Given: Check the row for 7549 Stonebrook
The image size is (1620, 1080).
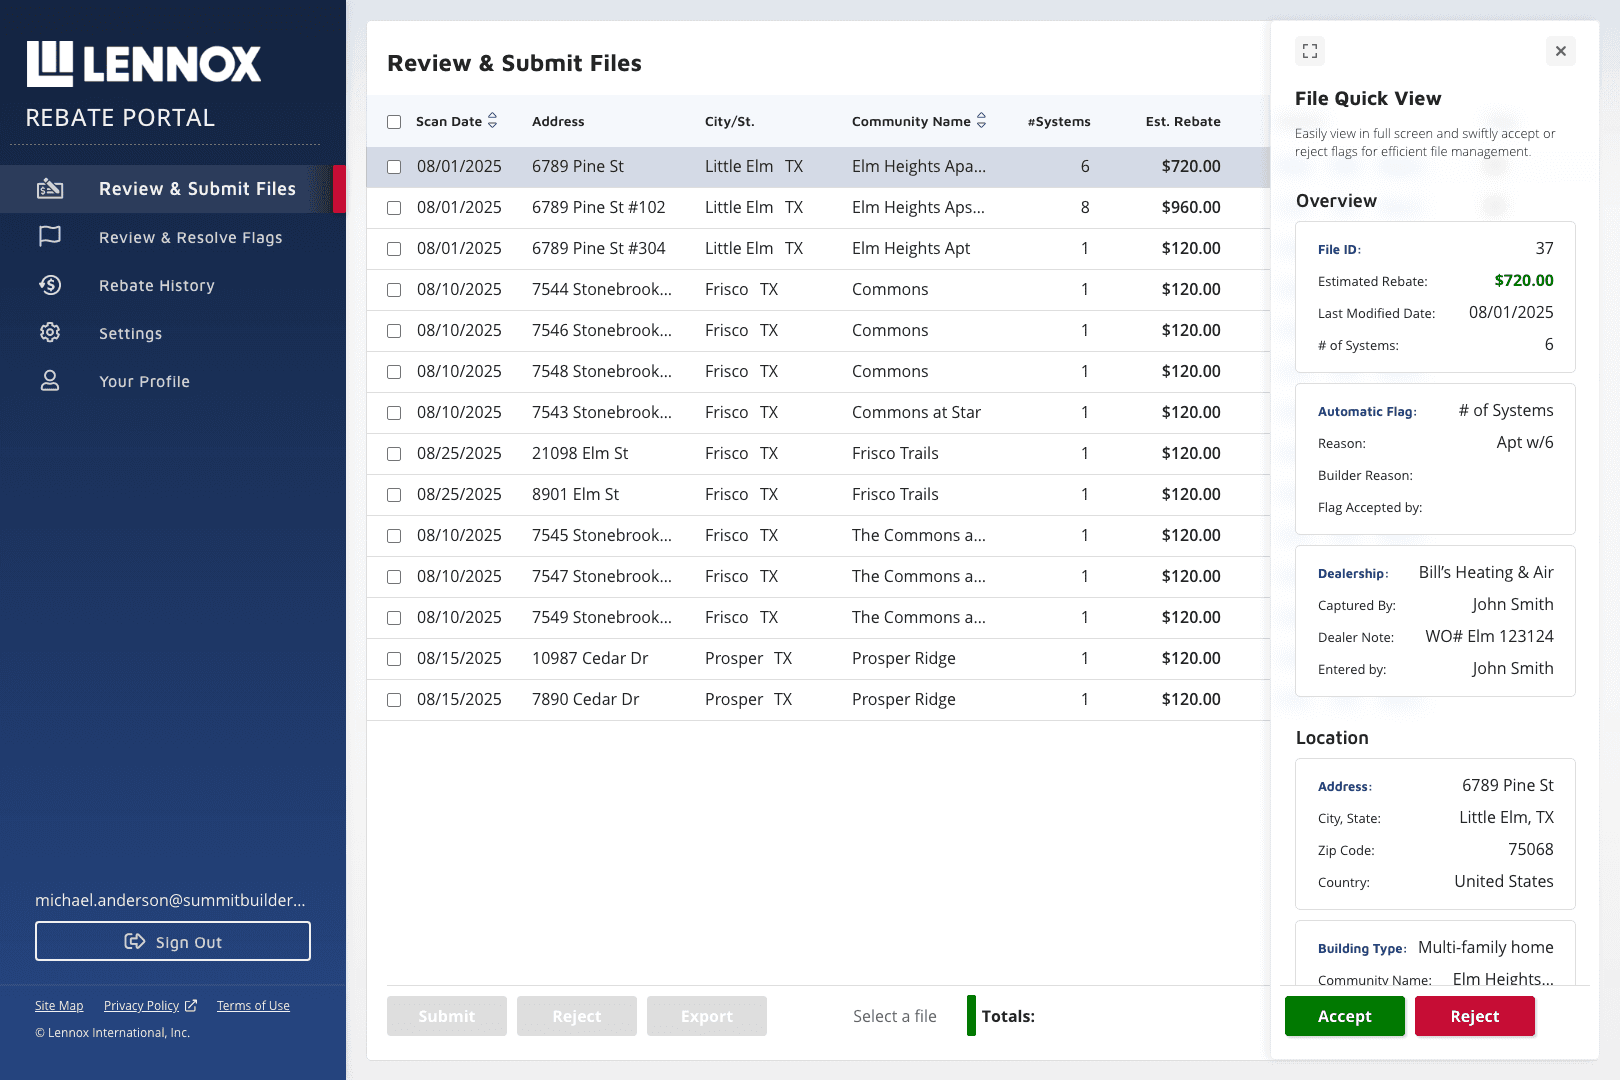Looking at the screenshot, I should click(x=394, y=618).
